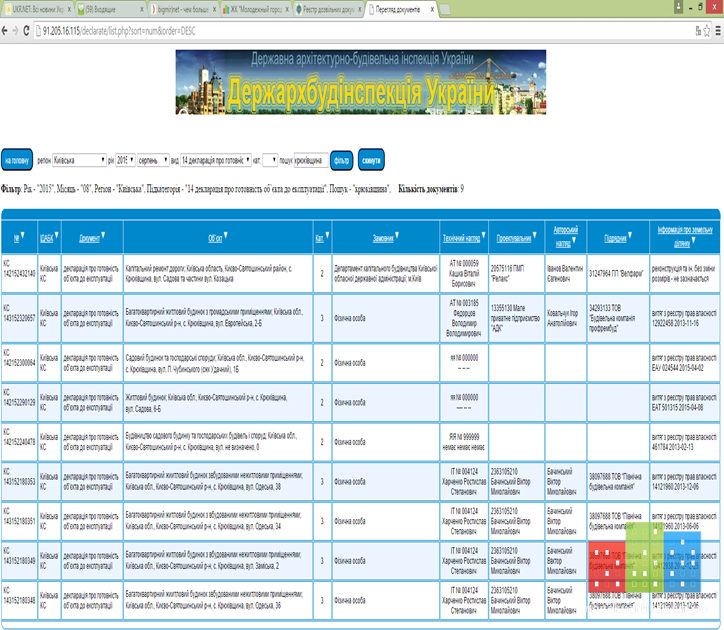Screen dimensions: 724x630
Task: Click land info cell 'ЕАТ 501315 2015-04-08'
Action: pos(685,403)
